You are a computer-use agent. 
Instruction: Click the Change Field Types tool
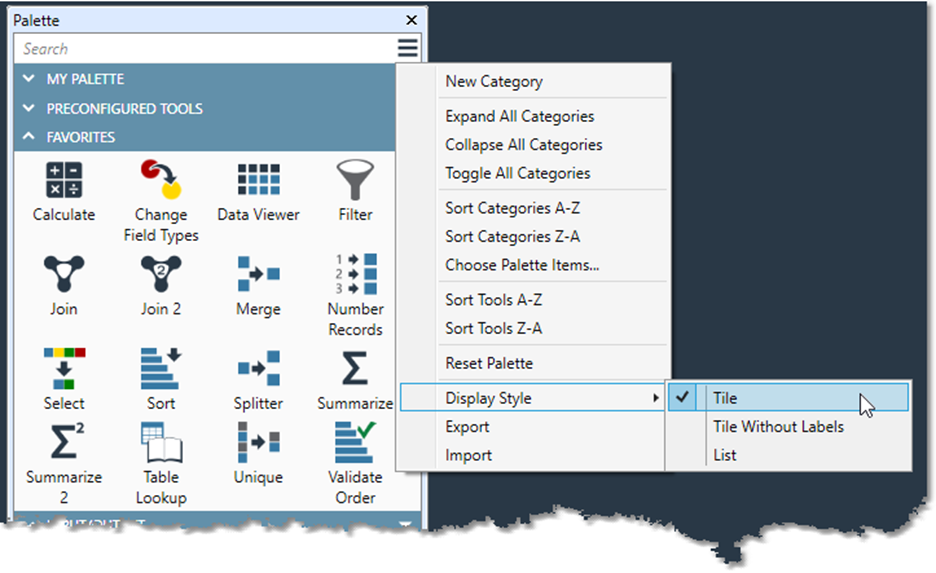coord(160,181)
